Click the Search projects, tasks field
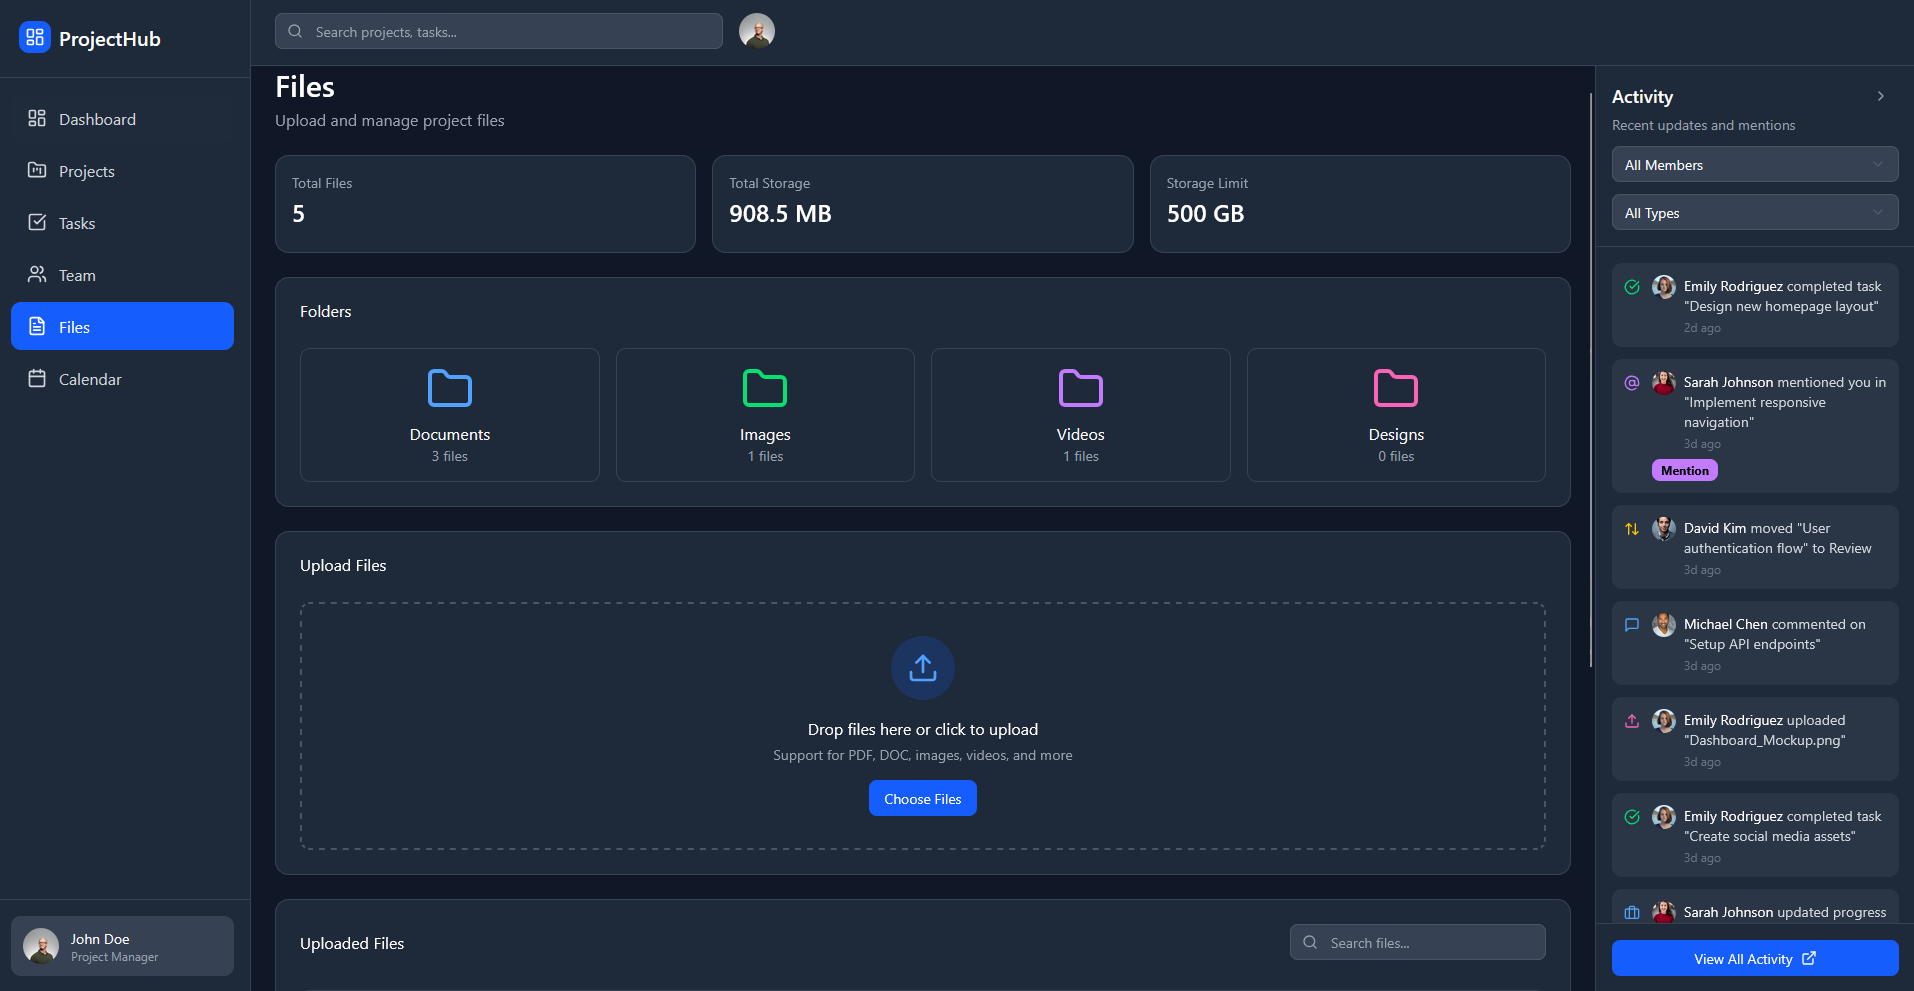The height and width of the screenshot is (991, 1914). 510,32
